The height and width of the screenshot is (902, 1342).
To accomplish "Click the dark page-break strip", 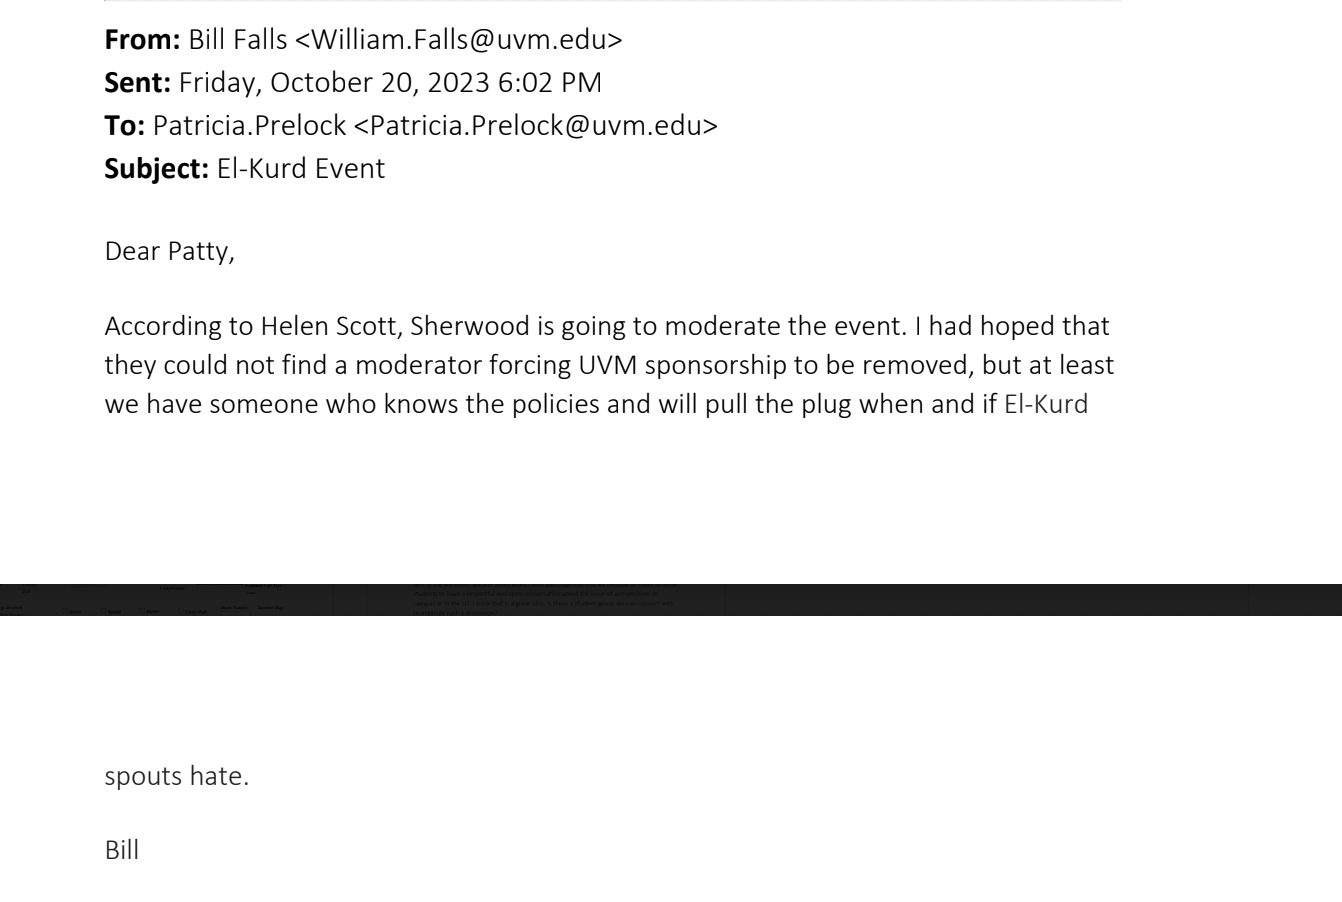I will pos(671,600).
